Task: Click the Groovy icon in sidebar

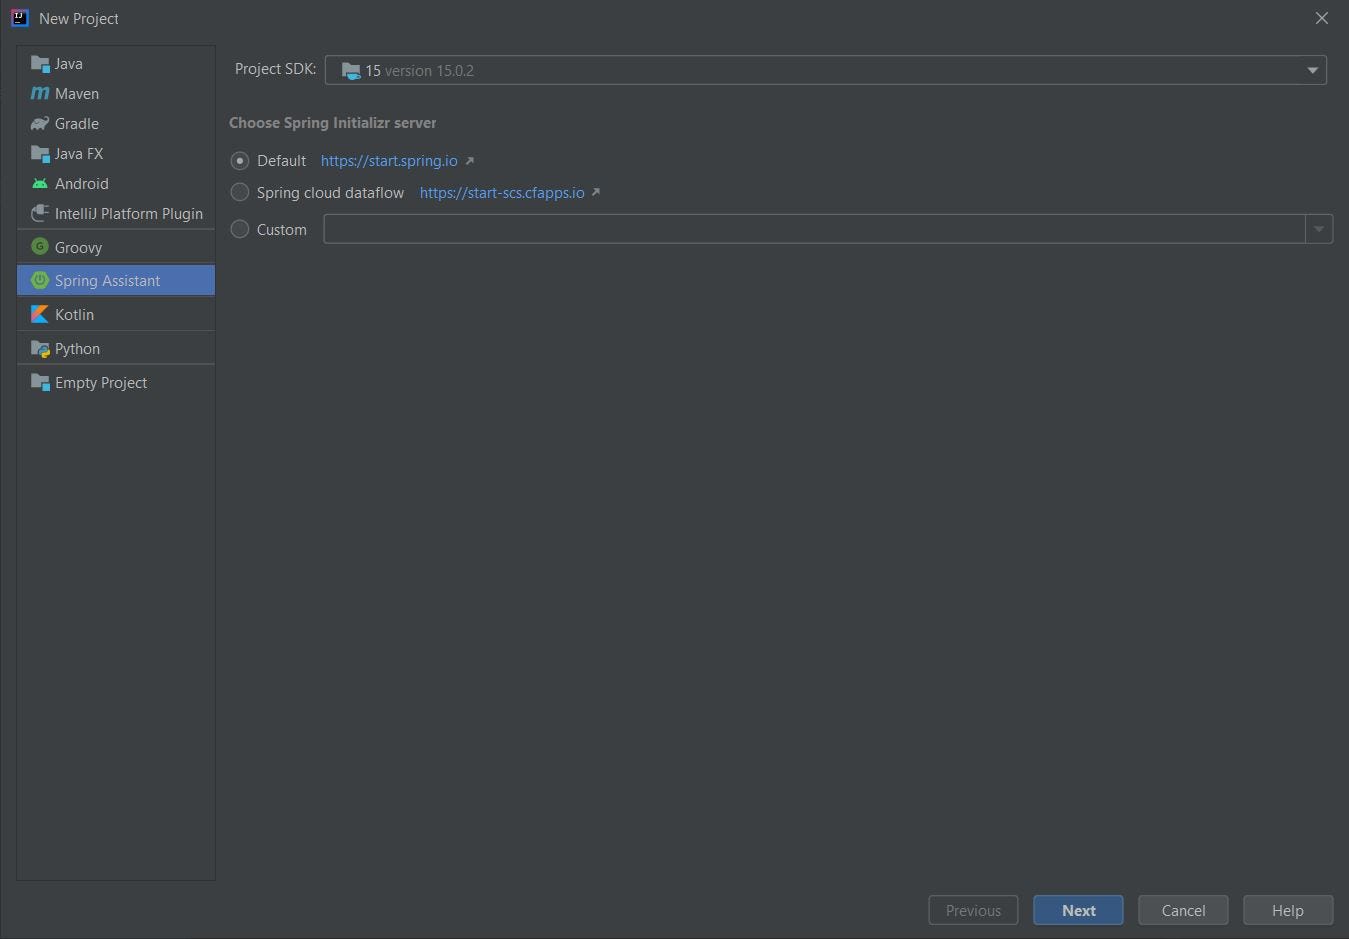Action: coord(40,247)
